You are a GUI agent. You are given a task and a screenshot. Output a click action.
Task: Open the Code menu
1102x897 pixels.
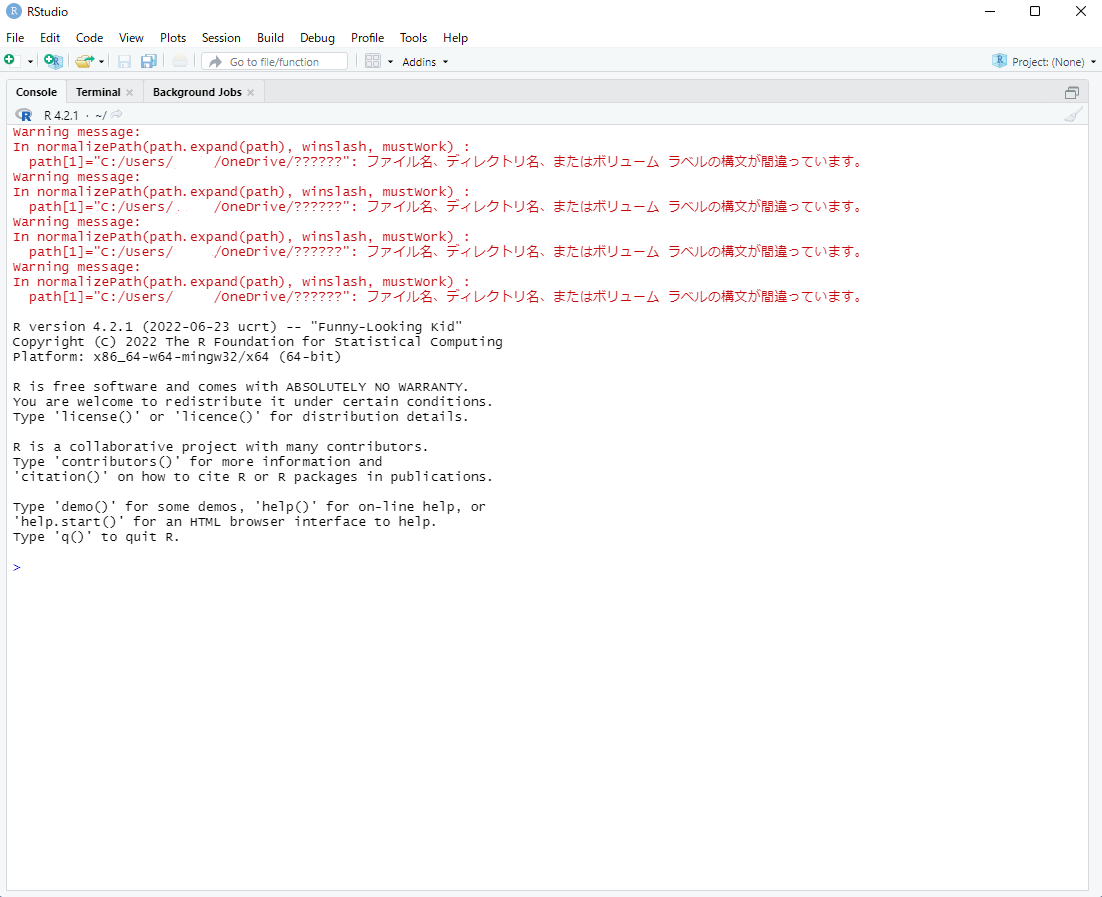pyautogui.click(x=89, y=38)
